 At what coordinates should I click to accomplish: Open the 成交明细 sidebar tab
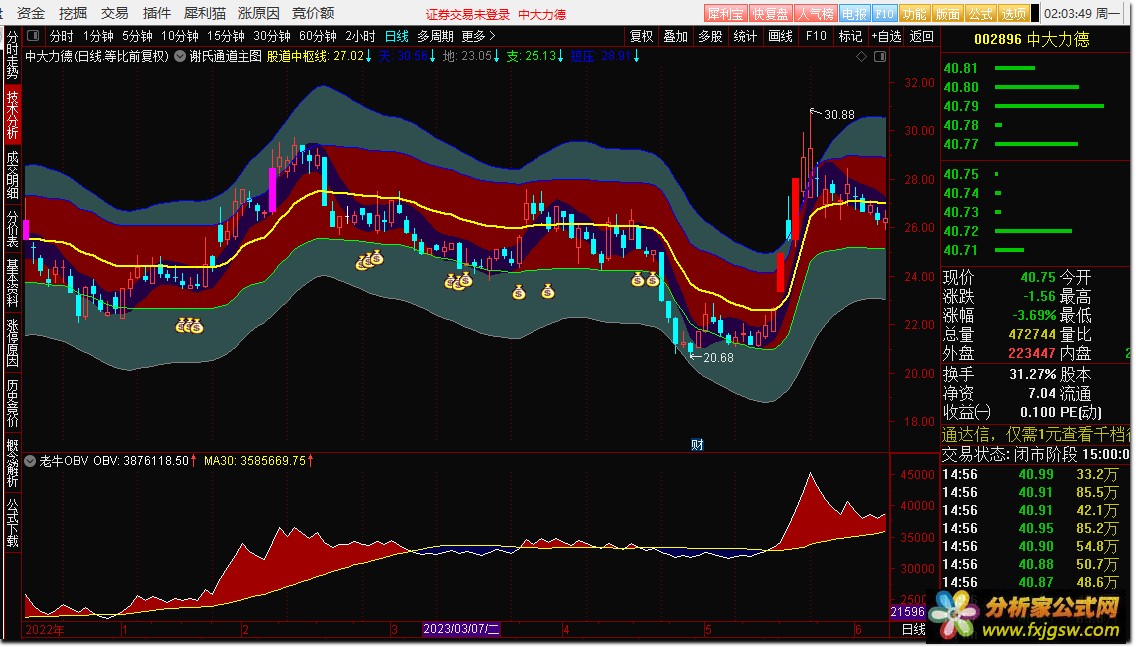coord(12,175)
